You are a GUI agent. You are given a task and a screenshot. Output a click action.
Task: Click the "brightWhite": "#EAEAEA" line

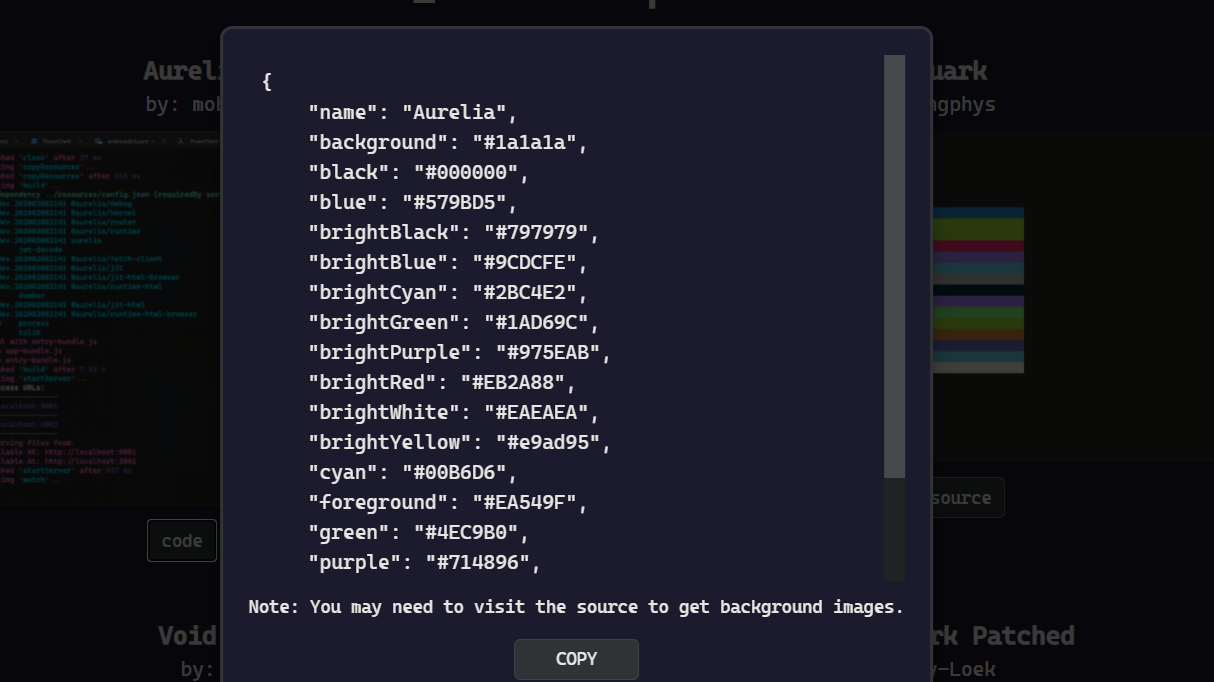(454, 412)
